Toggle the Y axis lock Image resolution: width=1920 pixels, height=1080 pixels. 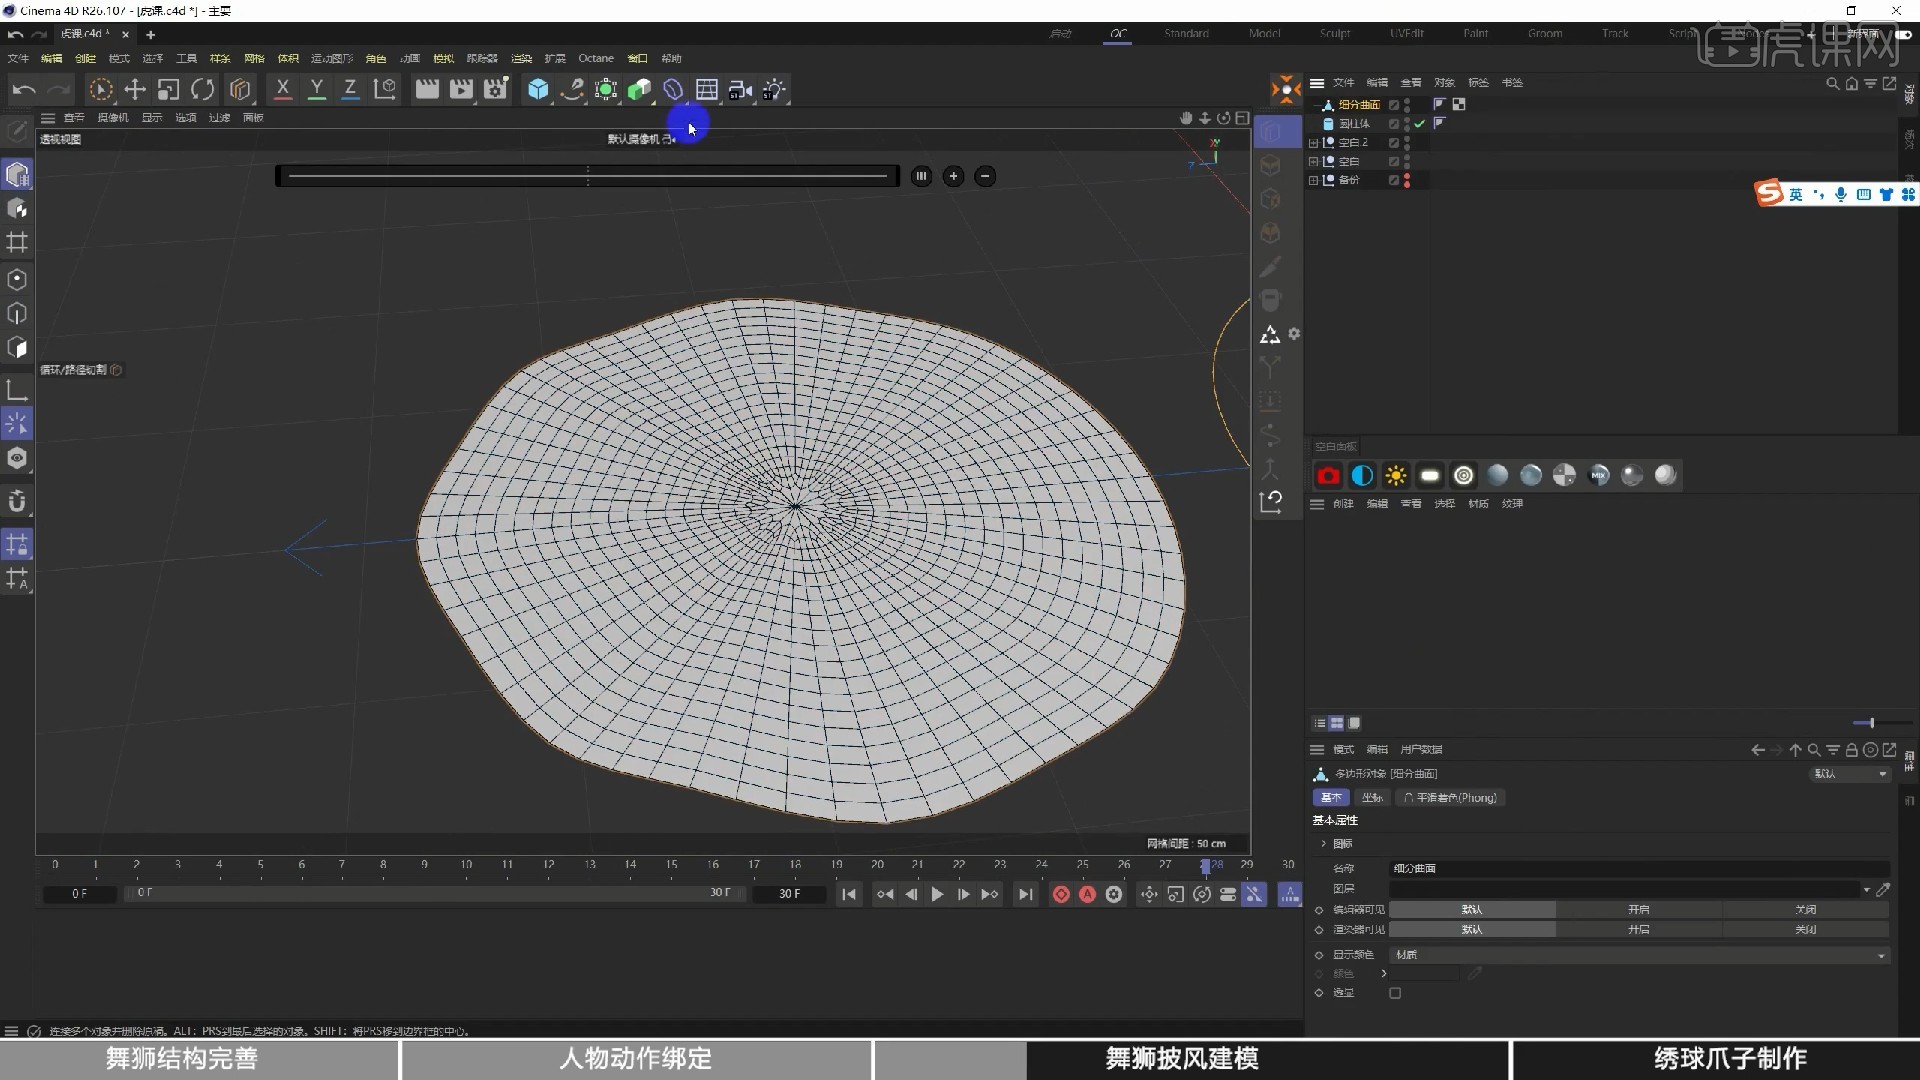coord(317,90)
